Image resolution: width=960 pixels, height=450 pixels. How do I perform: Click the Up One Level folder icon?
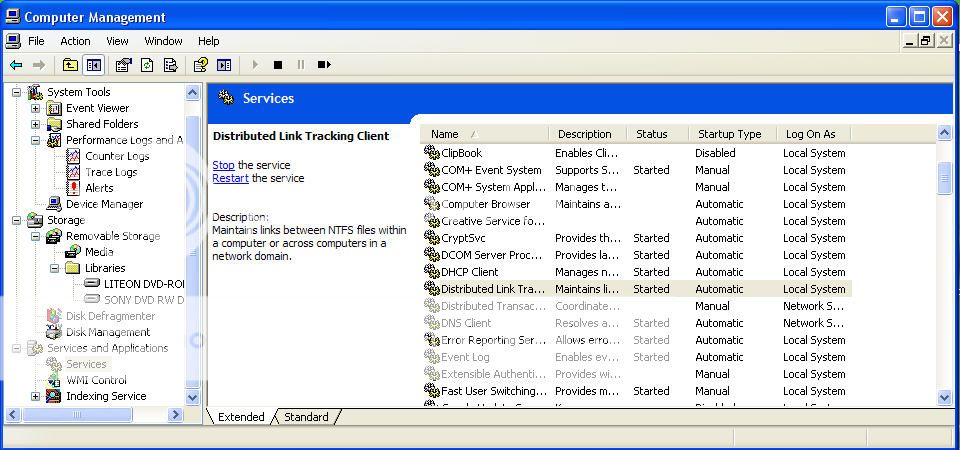coord(70,65)
